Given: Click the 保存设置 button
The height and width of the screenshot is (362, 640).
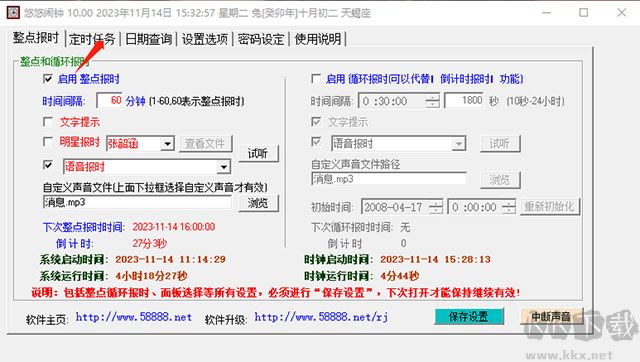Looking at the screenshot, I should point(469,317).
